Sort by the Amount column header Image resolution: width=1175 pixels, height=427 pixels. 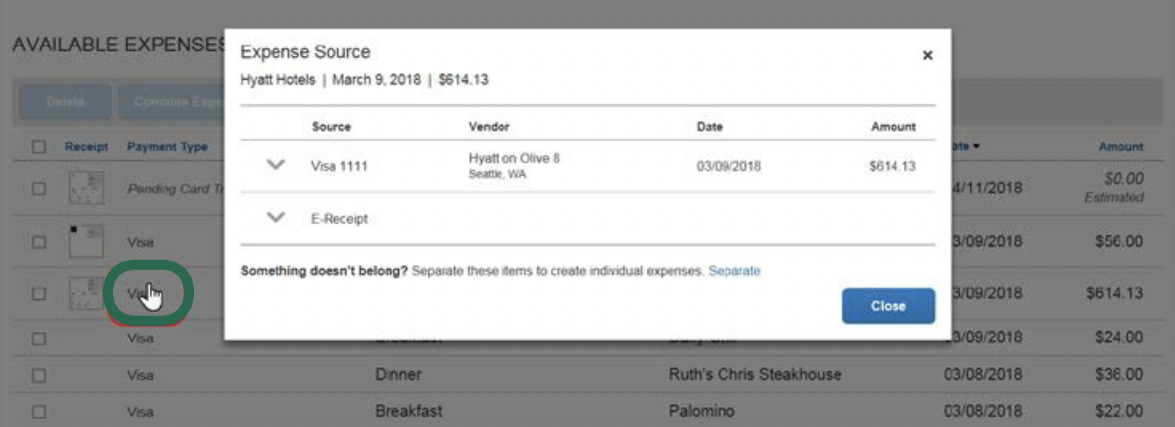tap(1120, 147)
